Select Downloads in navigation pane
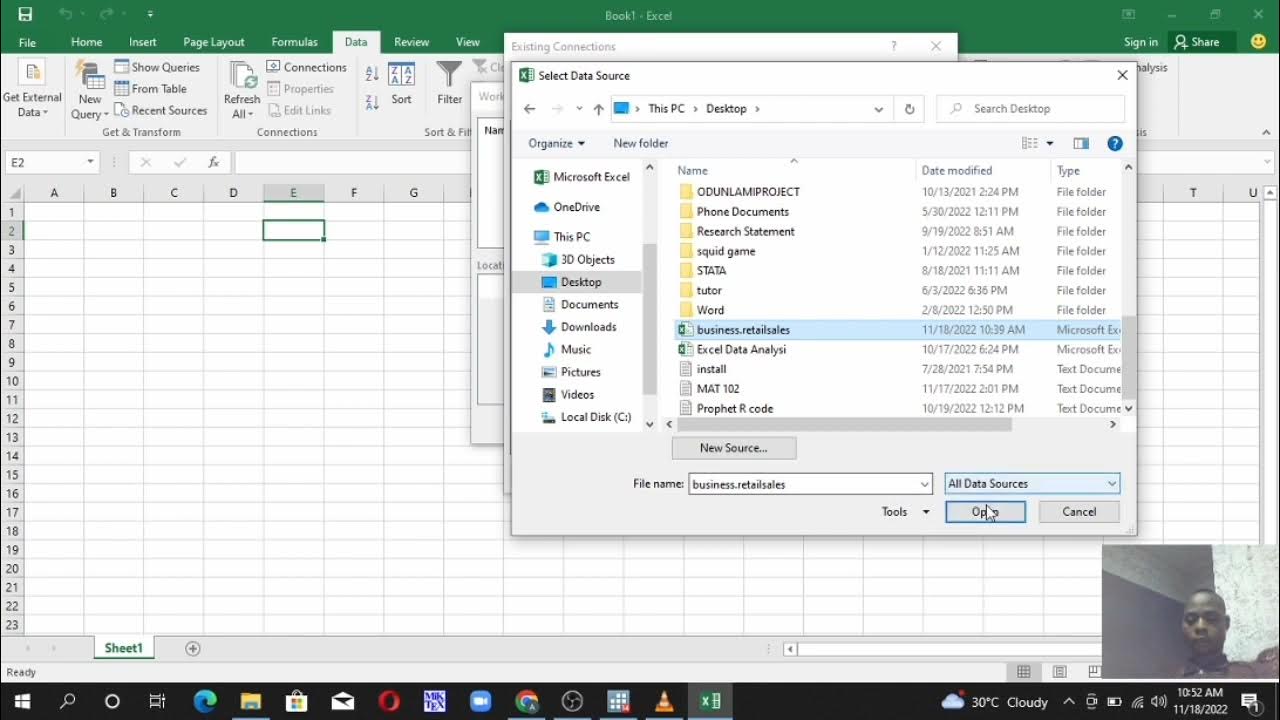 [x=579, y=327]
